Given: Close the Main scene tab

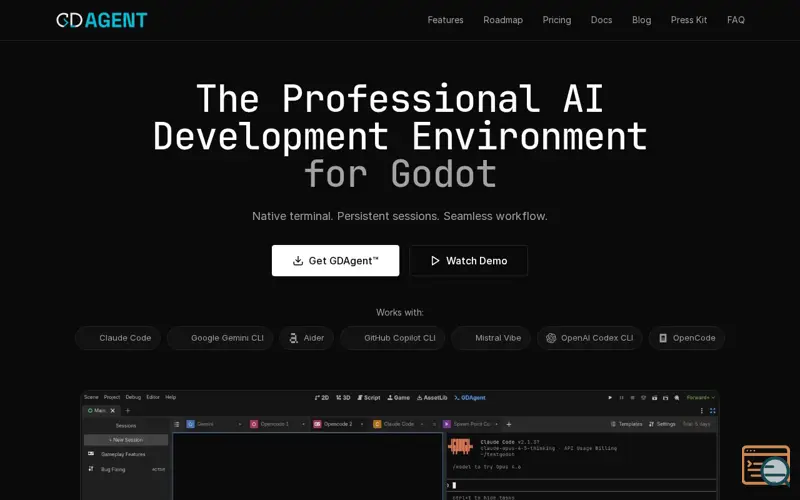Looking at the screenshot, I should pos(113,411).
